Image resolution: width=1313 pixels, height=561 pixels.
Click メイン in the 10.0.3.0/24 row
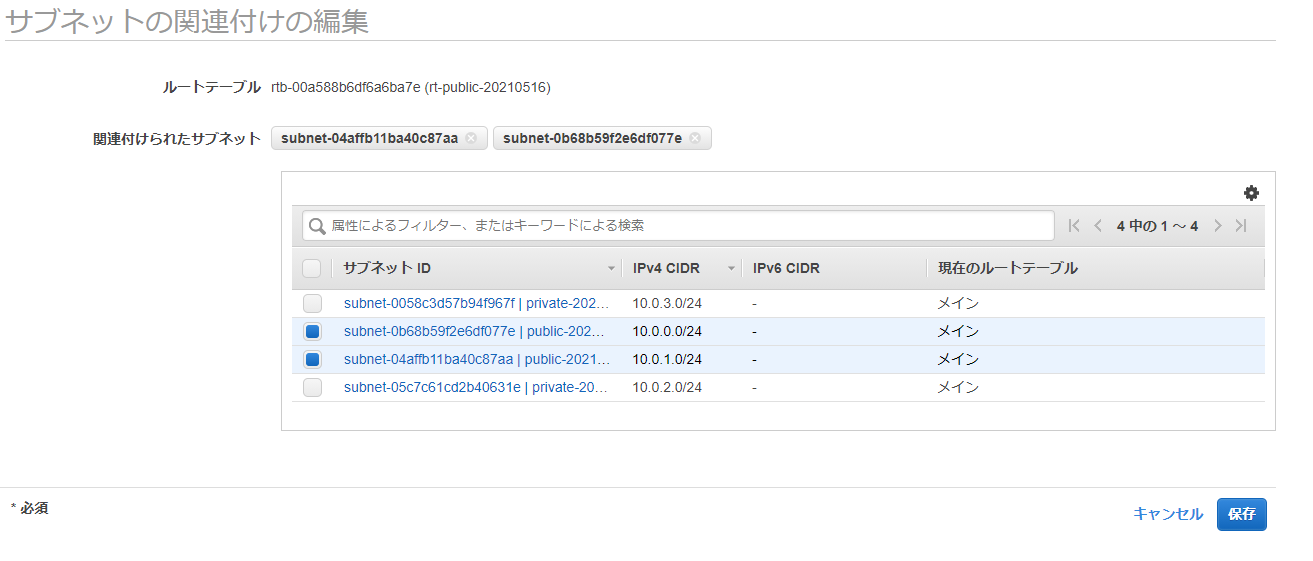coord(958,303)
